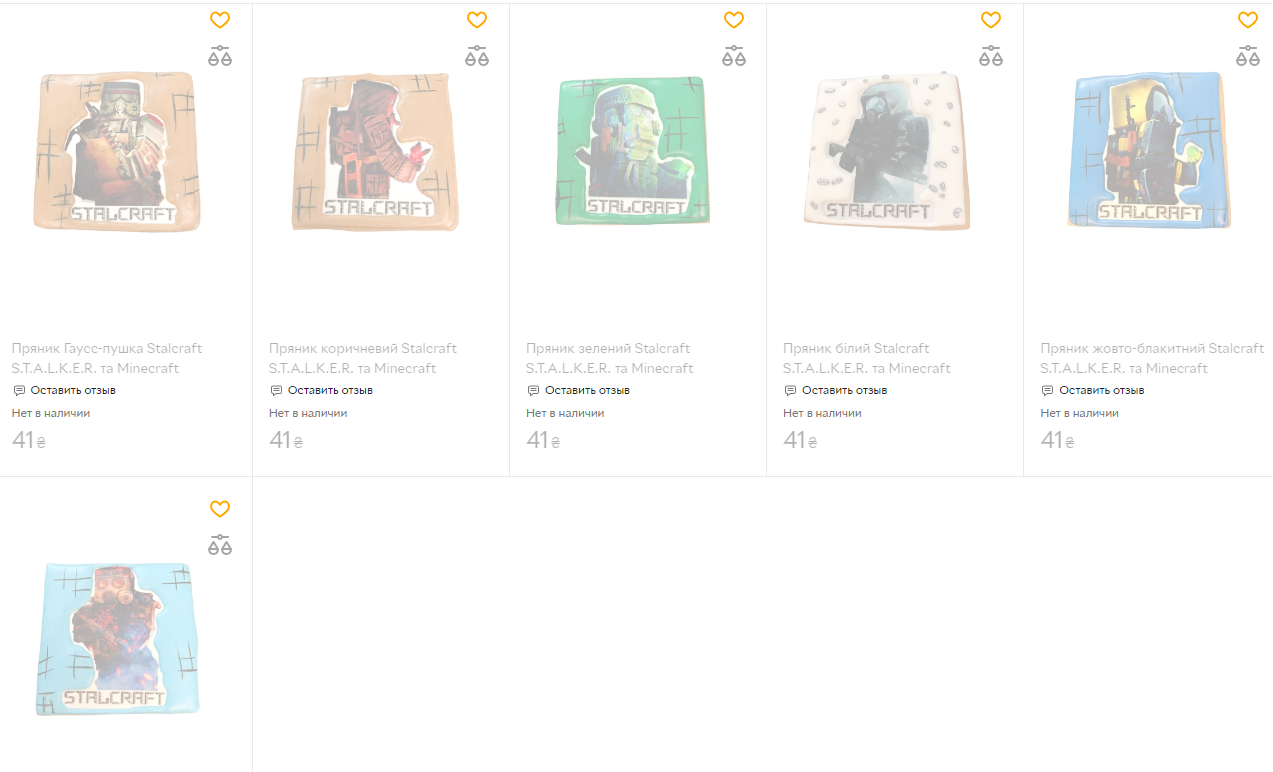
Task: Click compare scales icon on Гаусс-пушка gingerbread
Action: [x=220, y=56]
